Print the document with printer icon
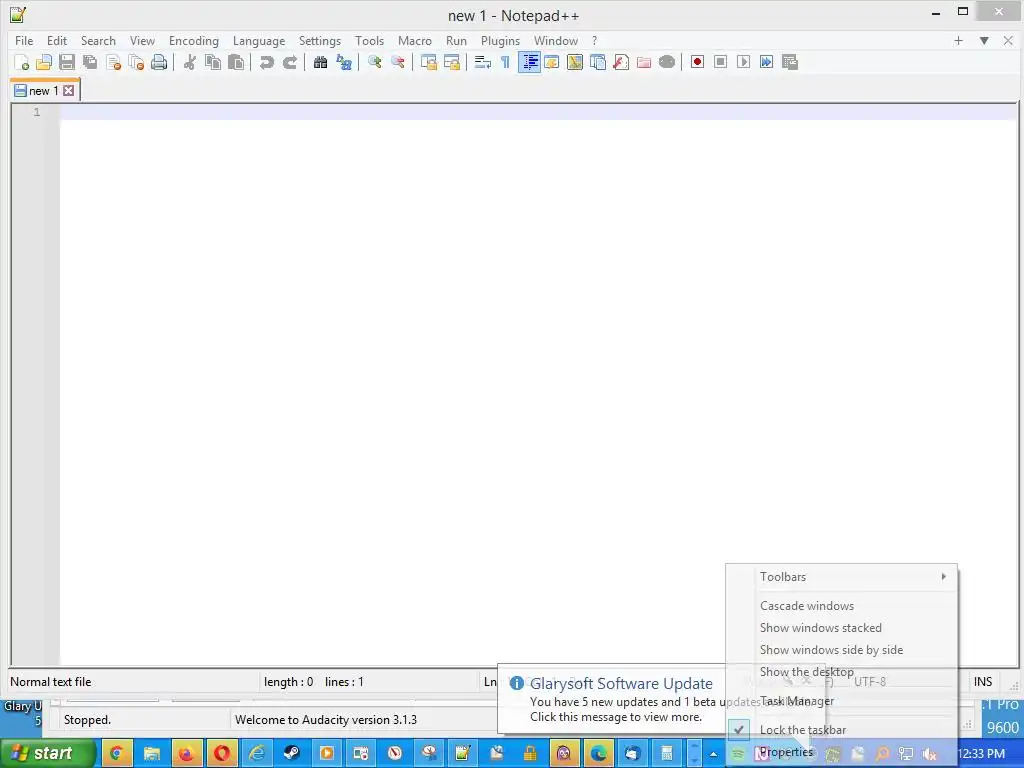The height and width of the screenshot is (768, 1024). pos(159,62)
